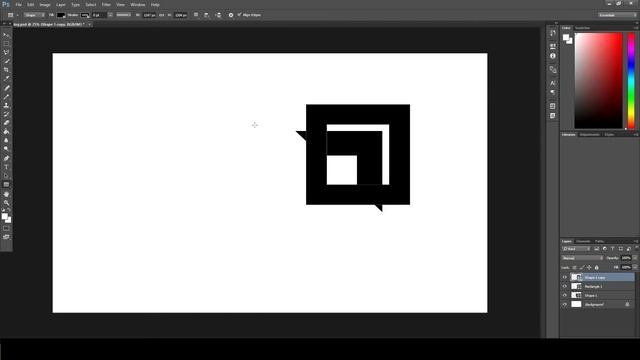The width and height of the screenshot is (640, 360).
Task: Select the Magic Wand tool
Action: 6,61
